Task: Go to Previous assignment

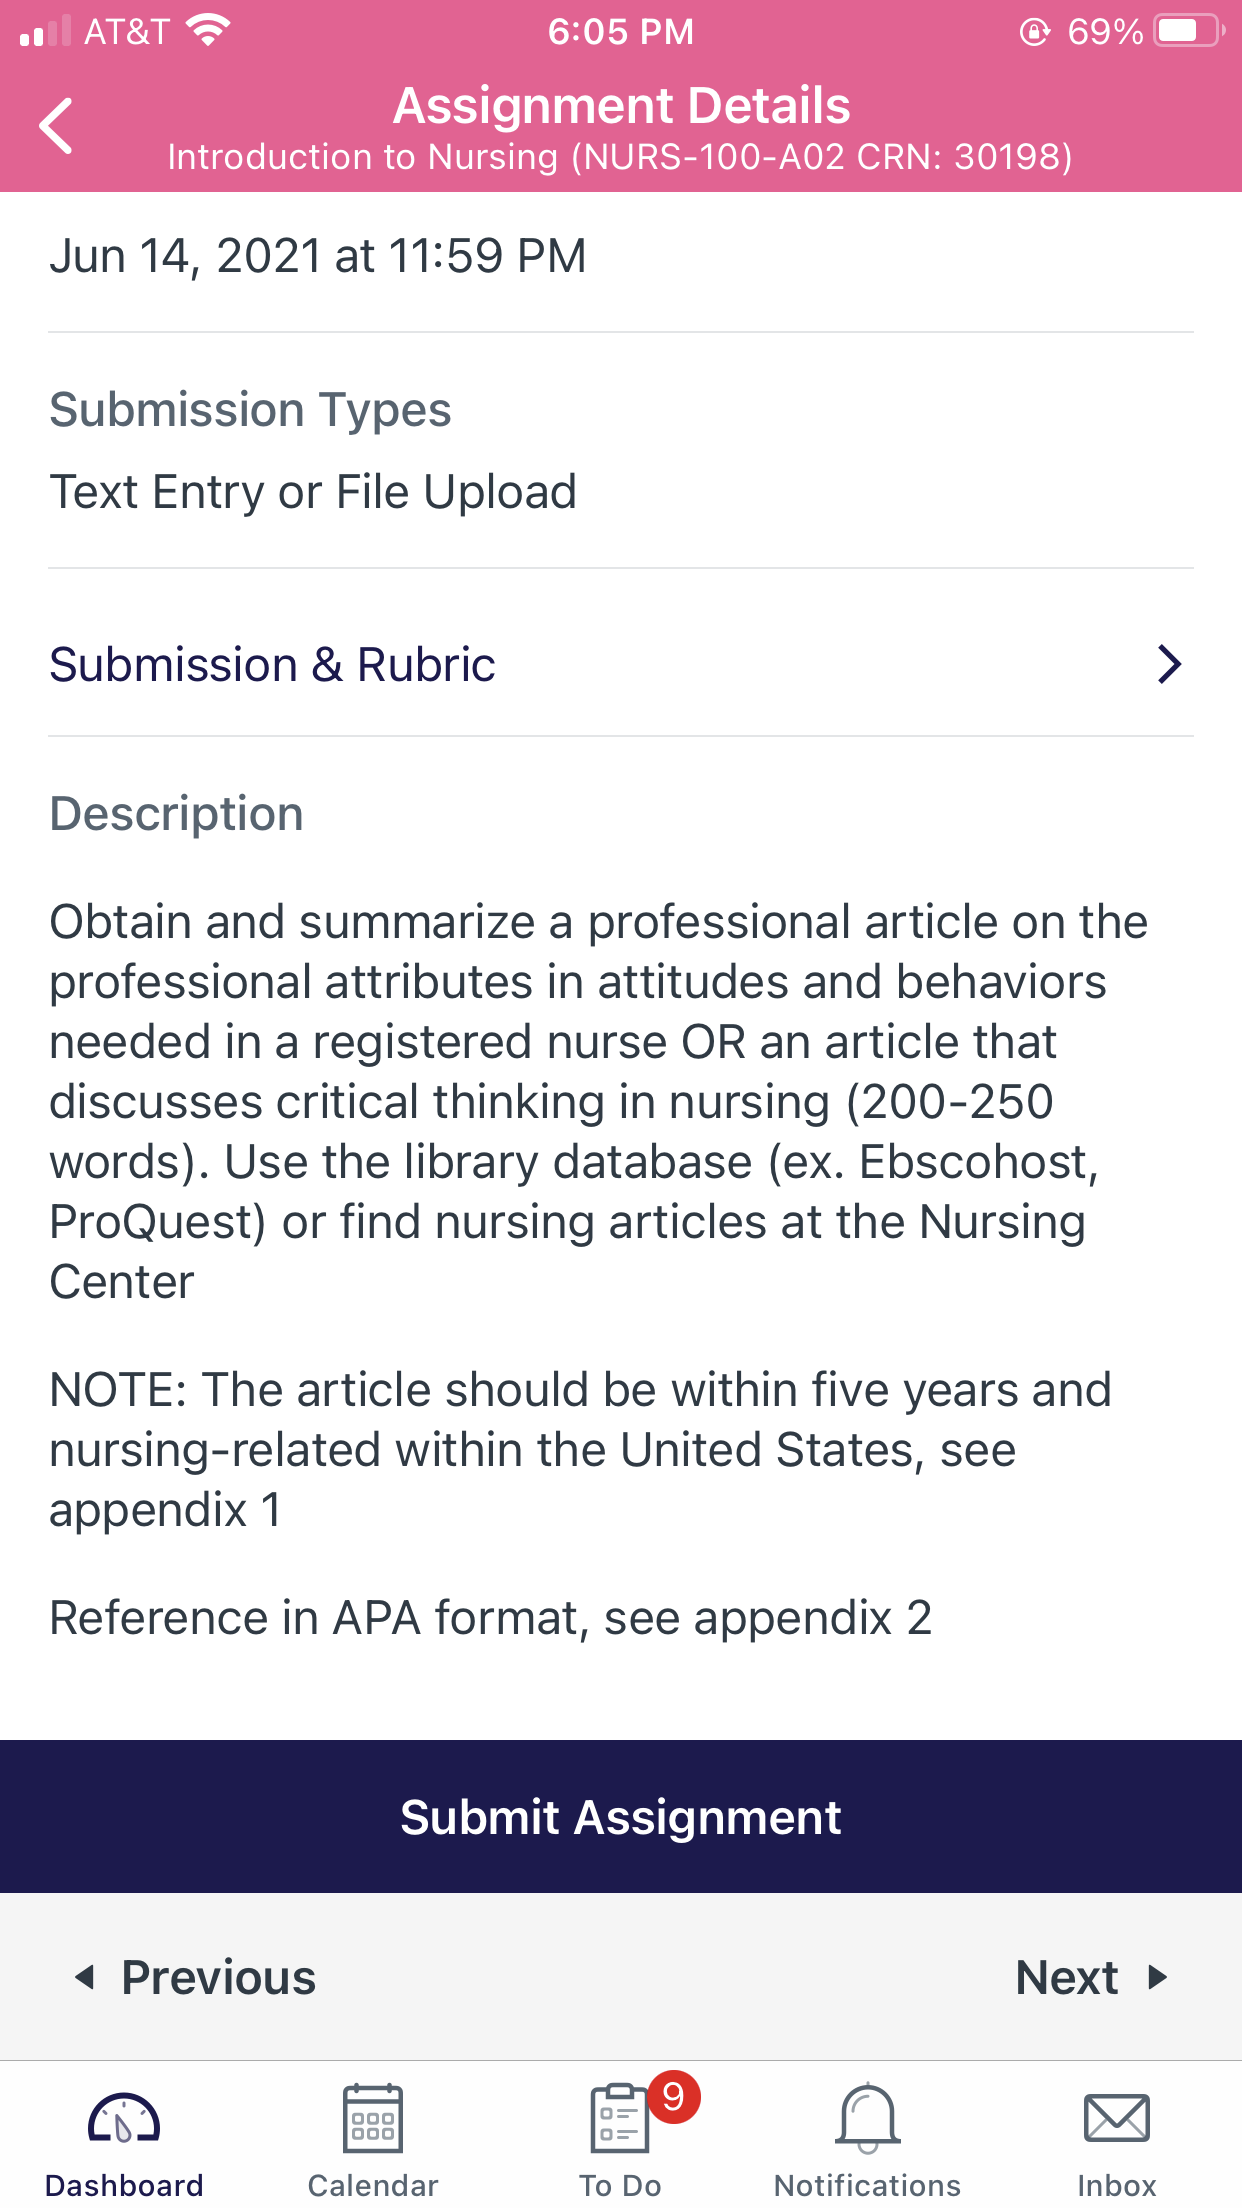Action: (196, 1977)
